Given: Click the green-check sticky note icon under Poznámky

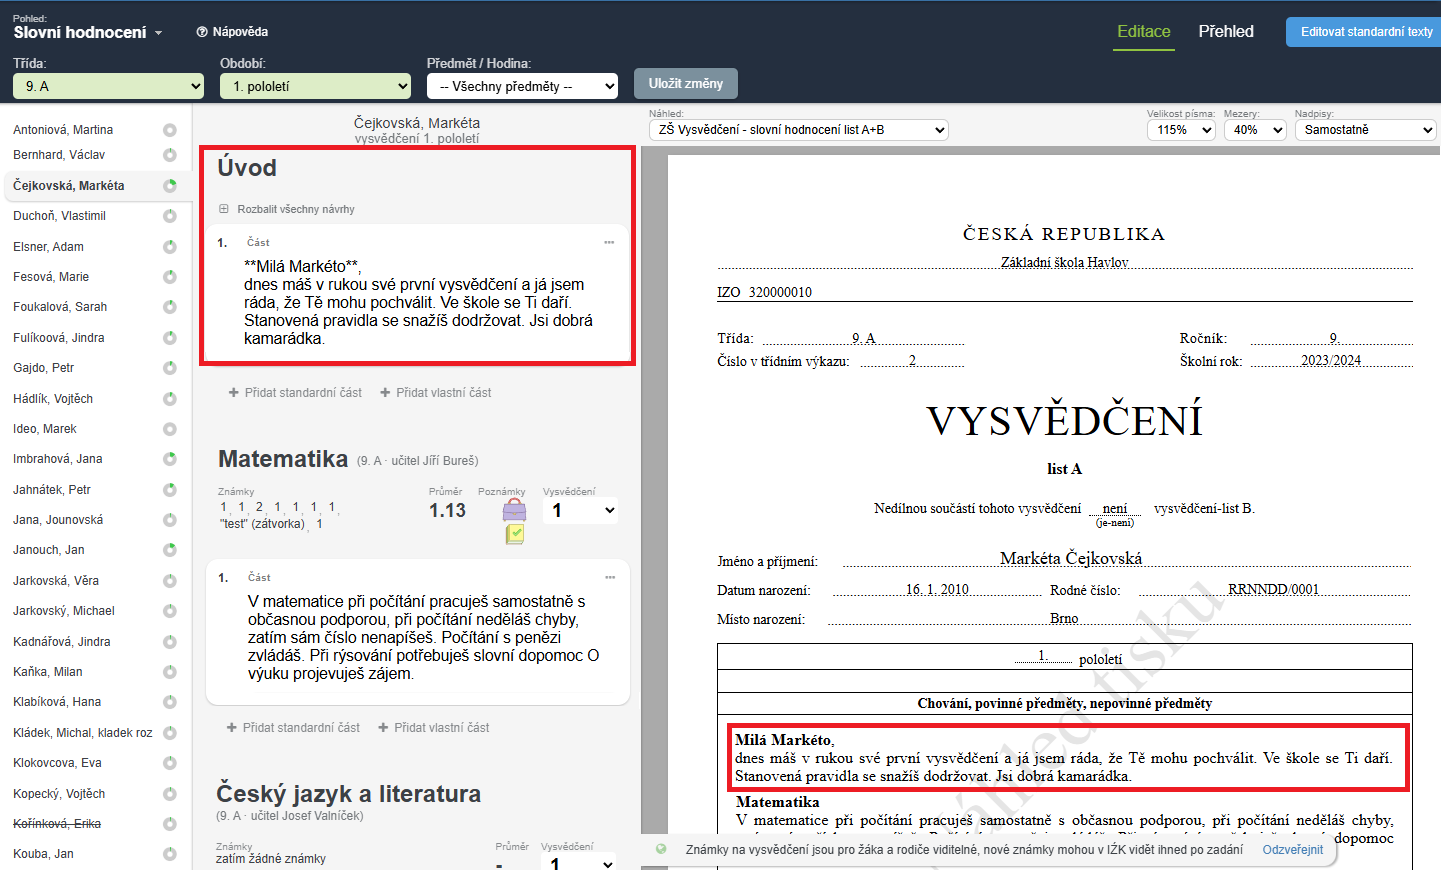Looking at the screenshot, I should tap(514, 534).
